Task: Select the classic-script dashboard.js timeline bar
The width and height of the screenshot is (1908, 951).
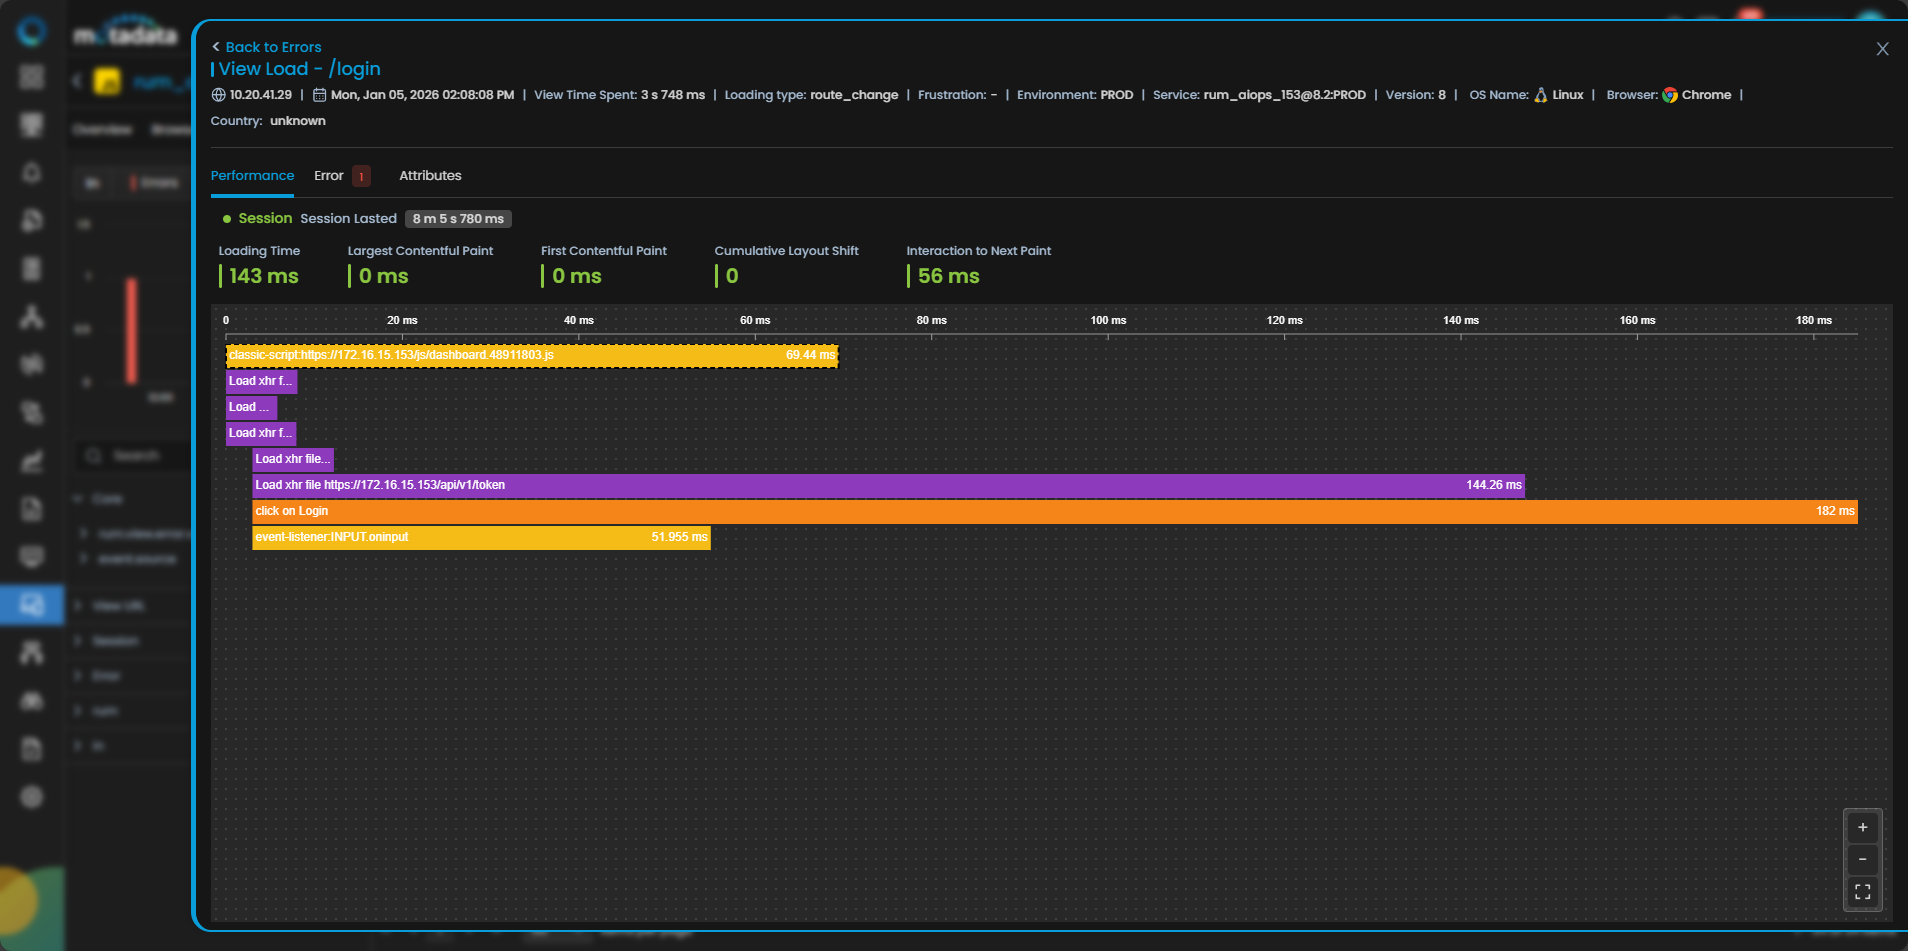Action: tap(531, 355)
